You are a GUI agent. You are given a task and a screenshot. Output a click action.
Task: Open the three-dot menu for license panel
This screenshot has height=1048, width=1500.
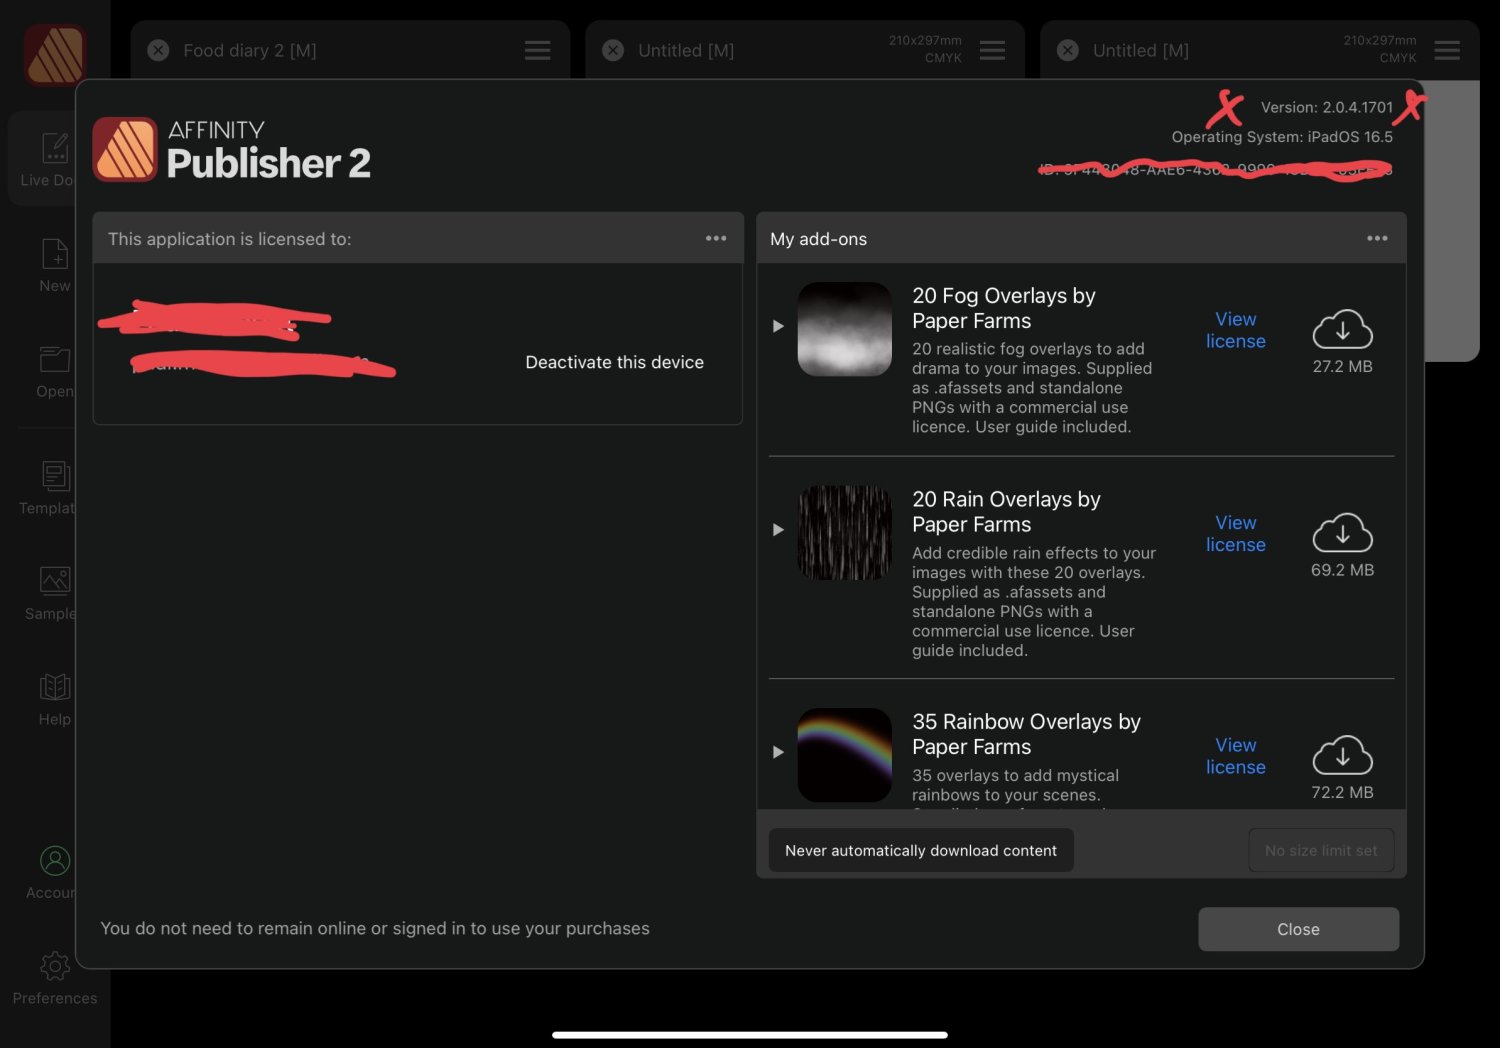click(x=716, y=238)
